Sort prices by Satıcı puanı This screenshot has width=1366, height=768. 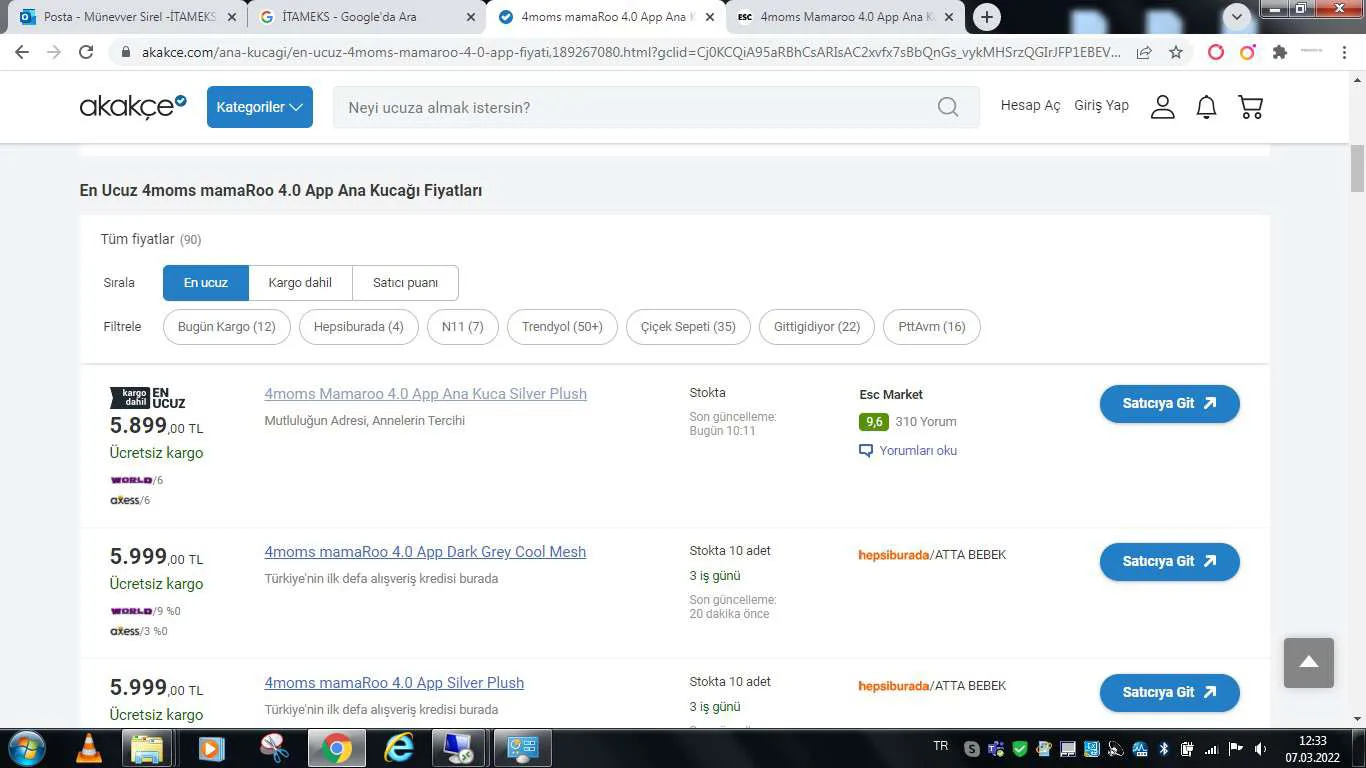(405, 283)
